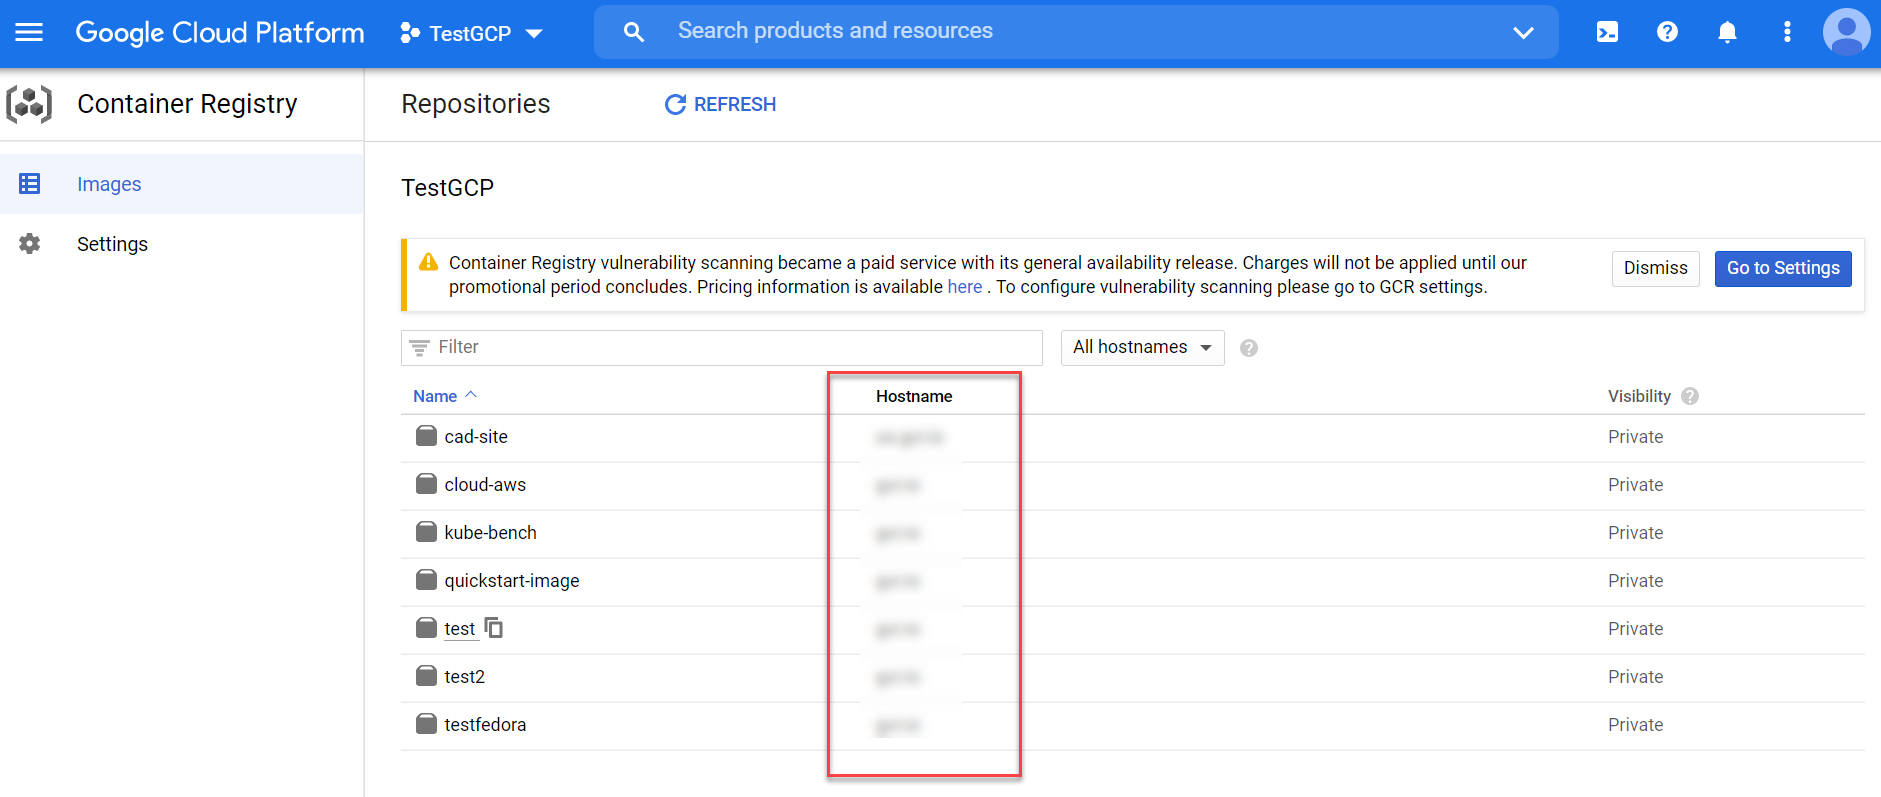This screenshot has width=1881, height=797.
Task: Click the folder icon for quickstart-image
Action: point(426,580)
